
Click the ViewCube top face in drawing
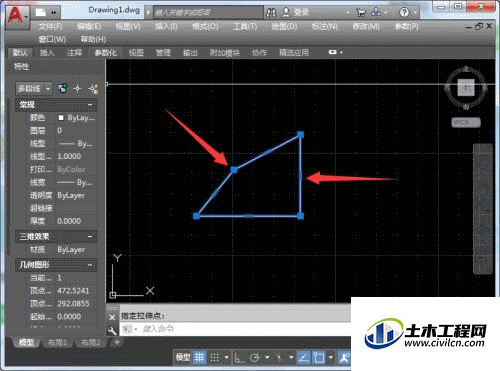click(x=466, y=88)
